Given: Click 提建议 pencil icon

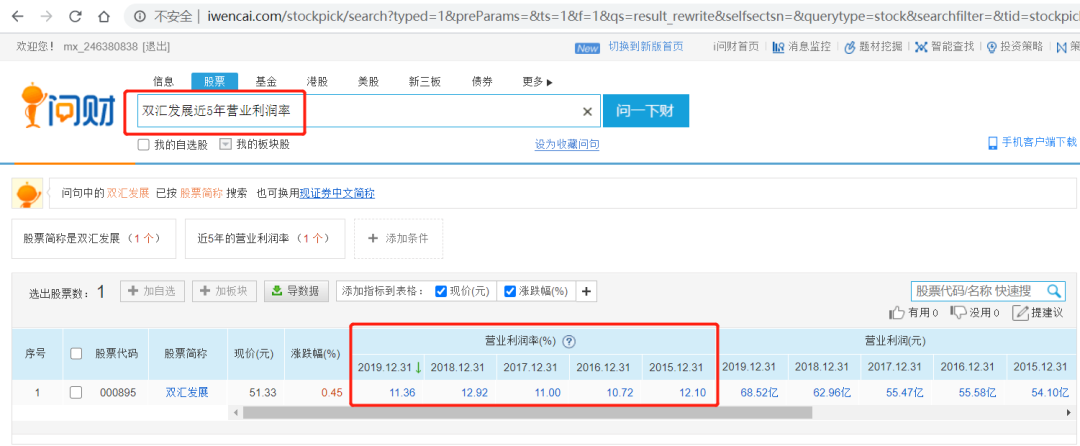Looking at the screenshot, I should 1020,312.
